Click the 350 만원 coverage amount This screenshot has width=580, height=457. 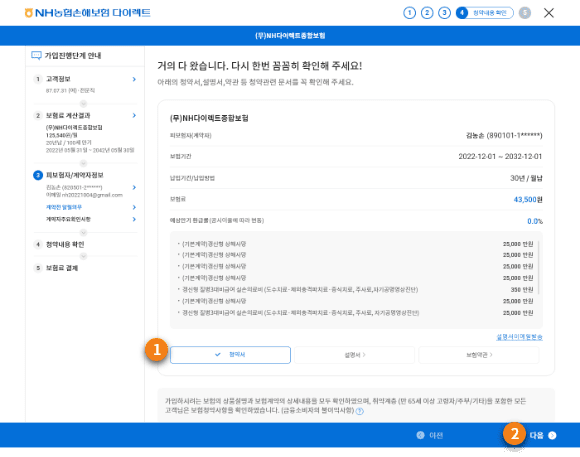[522, 289]
